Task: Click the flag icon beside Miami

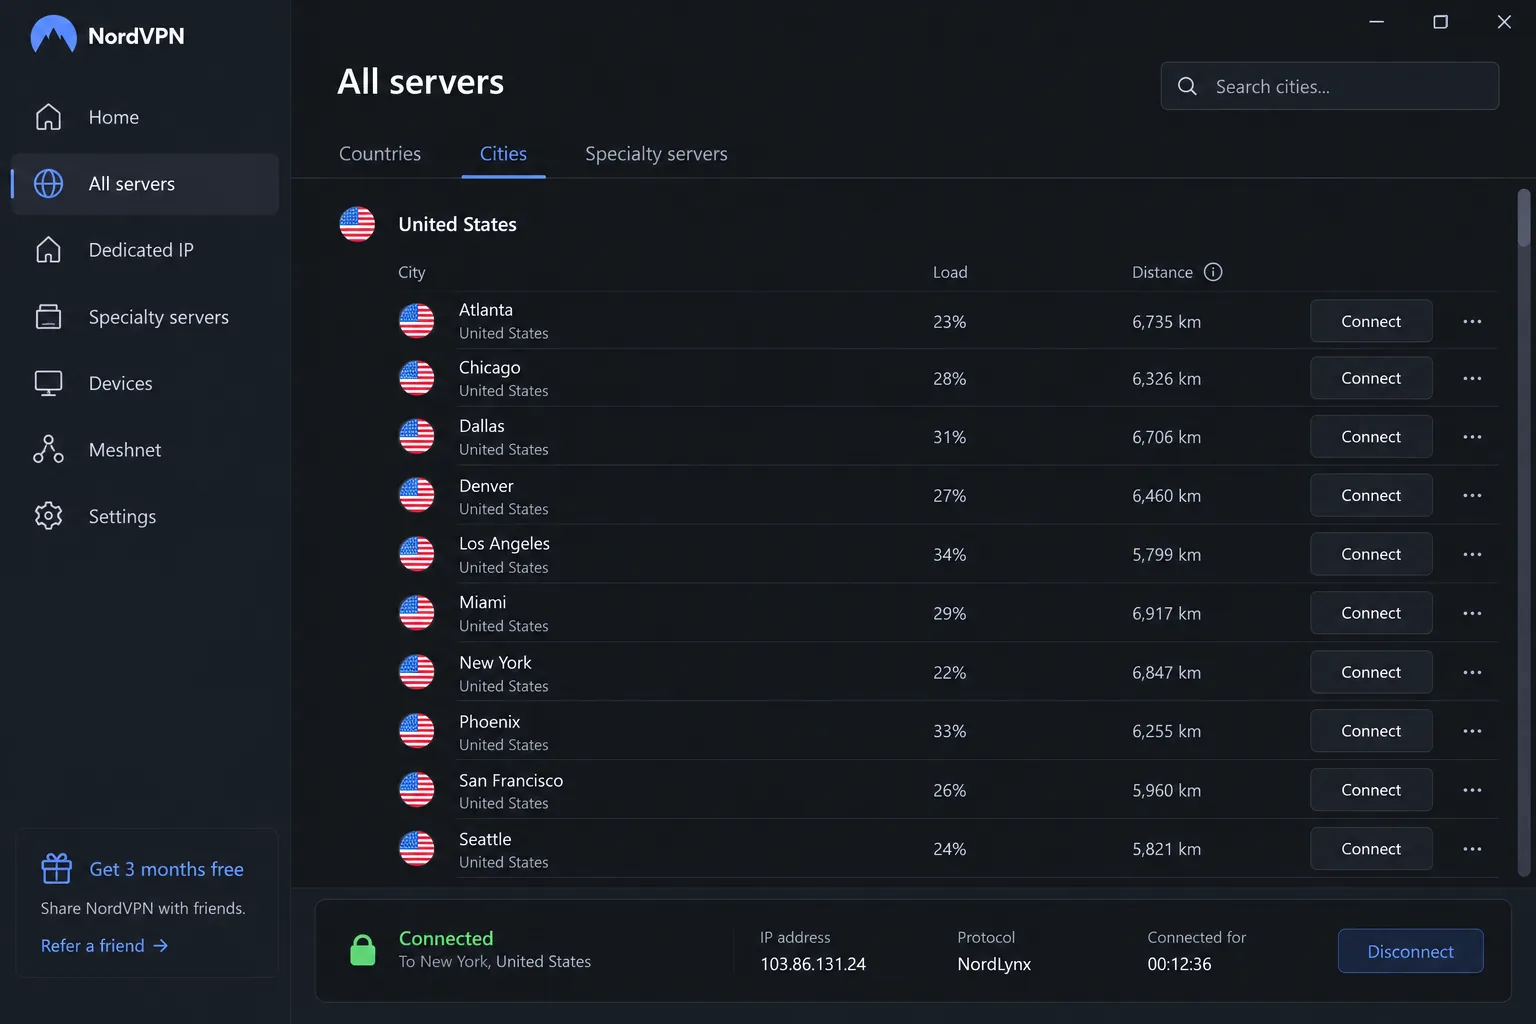Action: 417,613
